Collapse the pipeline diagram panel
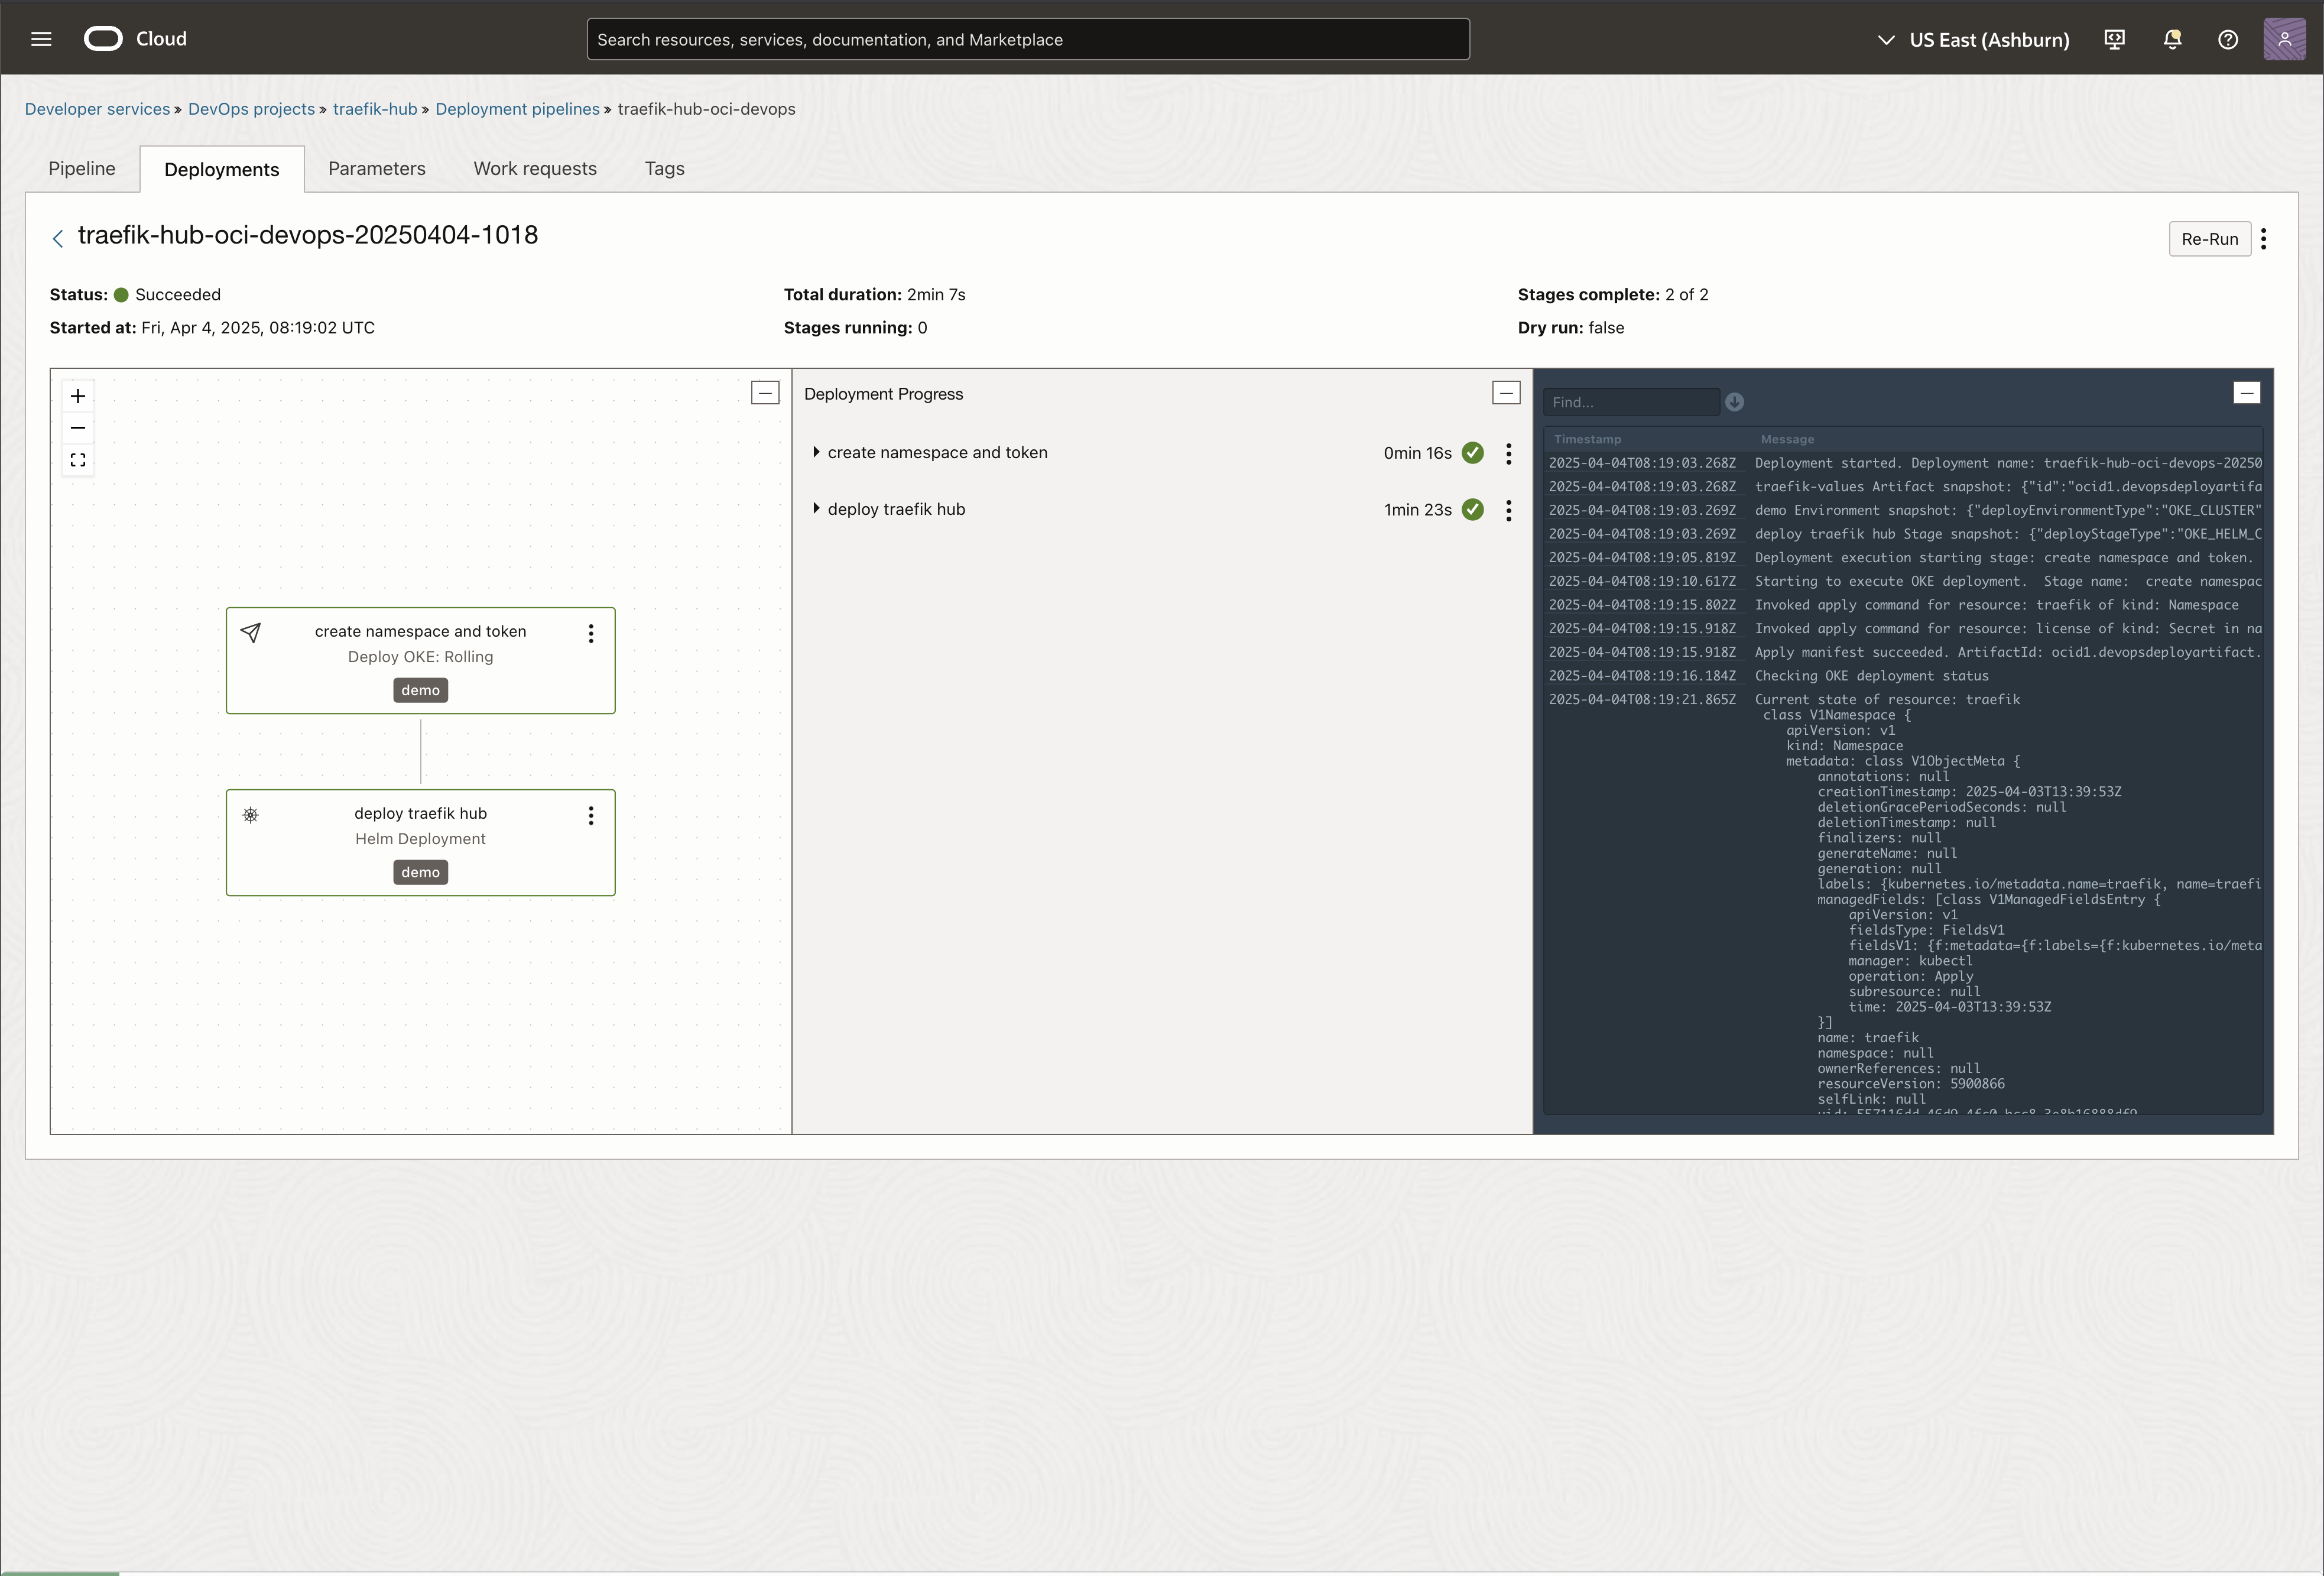This screenshot has width=2324, height=1576. 765,393
